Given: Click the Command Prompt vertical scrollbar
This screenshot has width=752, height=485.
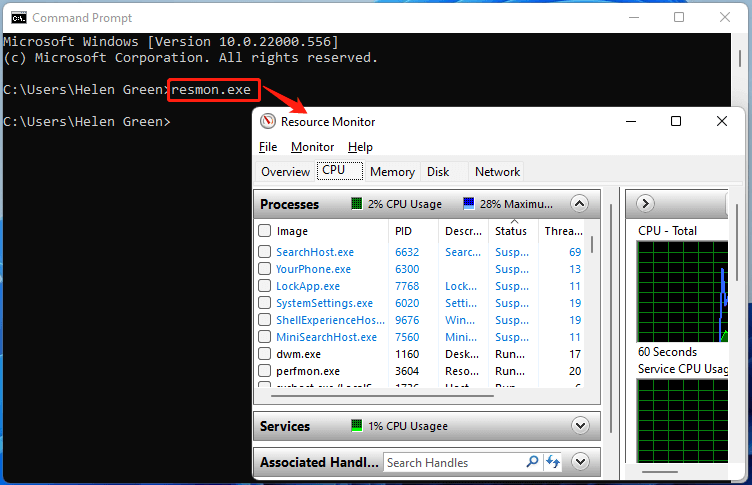Looking at the screenshot, I should click(x=739, y=58).
